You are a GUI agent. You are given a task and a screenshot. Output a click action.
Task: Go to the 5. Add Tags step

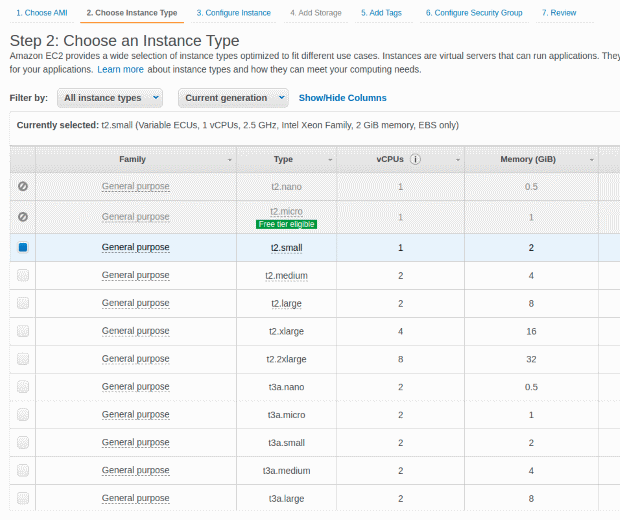(x=381, y=13)
